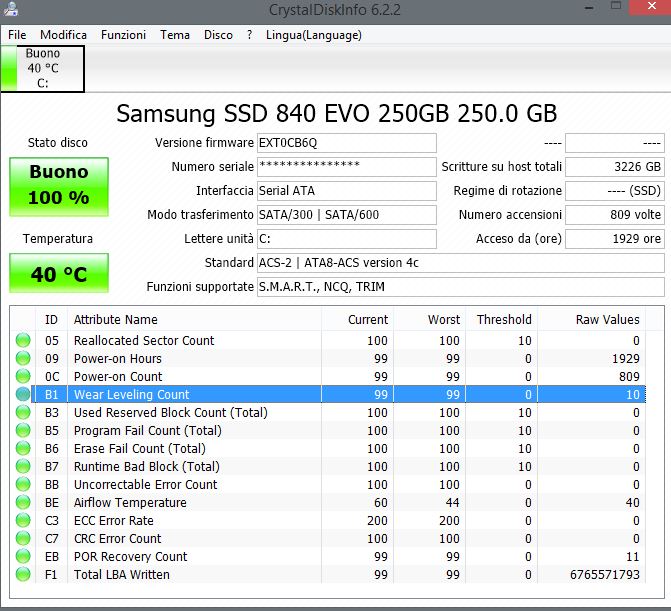Select the POR Recovery Count attribute name

coord(131,557)
